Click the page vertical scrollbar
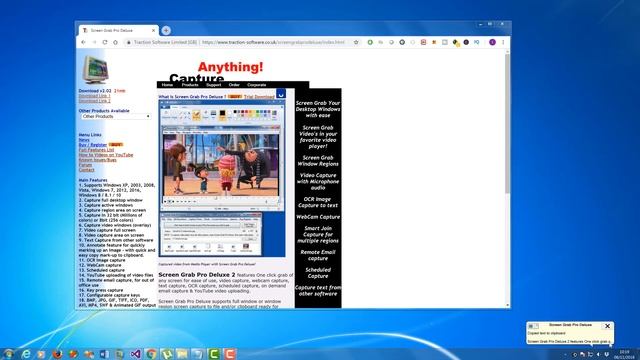 (x=507, y=179)
